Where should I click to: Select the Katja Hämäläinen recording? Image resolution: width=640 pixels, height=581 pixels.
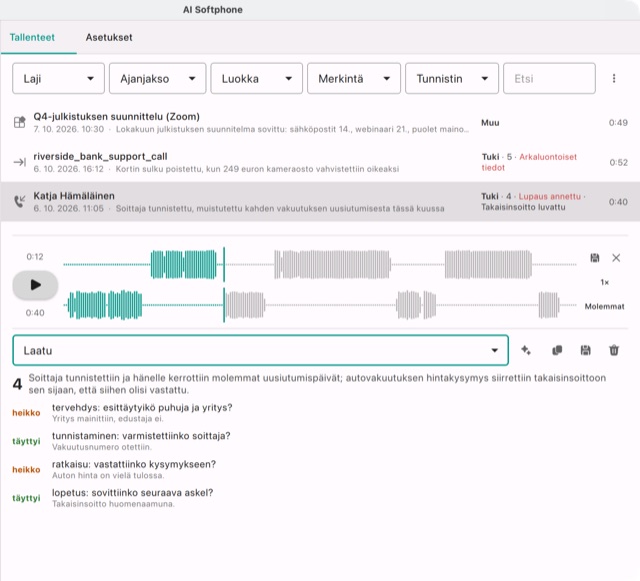(x=320, y=202)
